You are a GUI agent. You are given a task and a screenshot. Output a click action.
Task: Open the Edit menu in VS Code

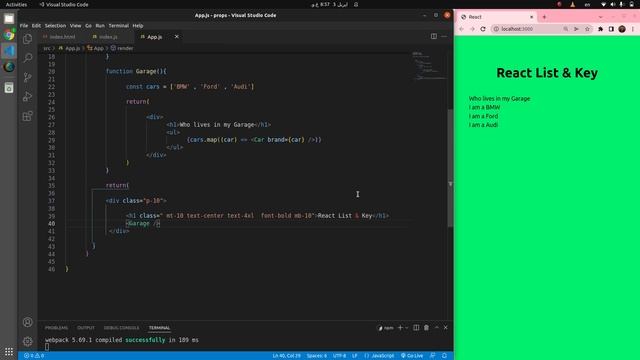36,25
